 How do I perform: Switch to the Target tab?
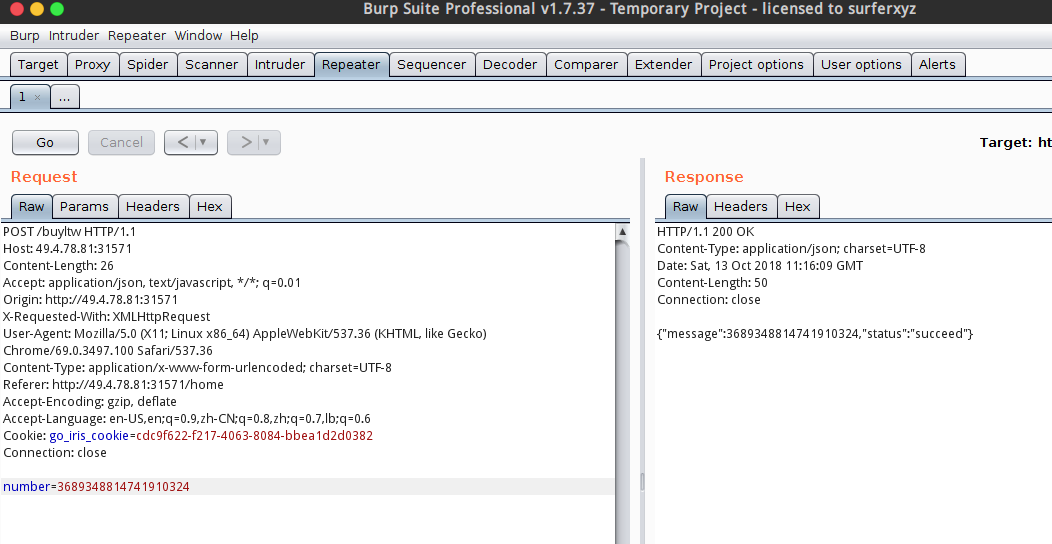(38, 64)
